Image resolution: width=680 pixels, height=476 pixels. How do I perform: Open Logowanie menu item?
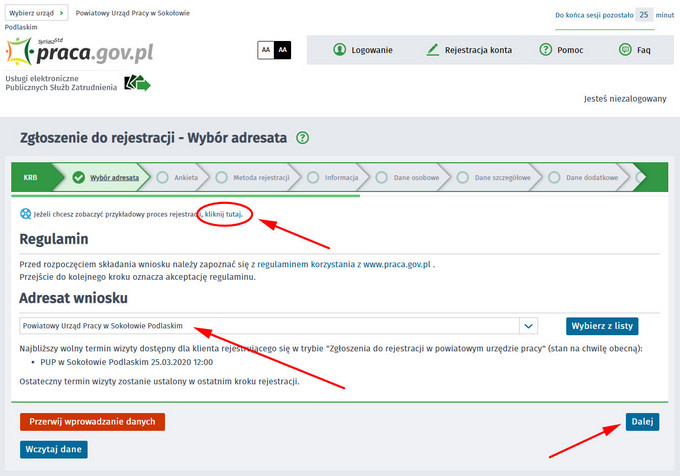[x=363, y=50]
